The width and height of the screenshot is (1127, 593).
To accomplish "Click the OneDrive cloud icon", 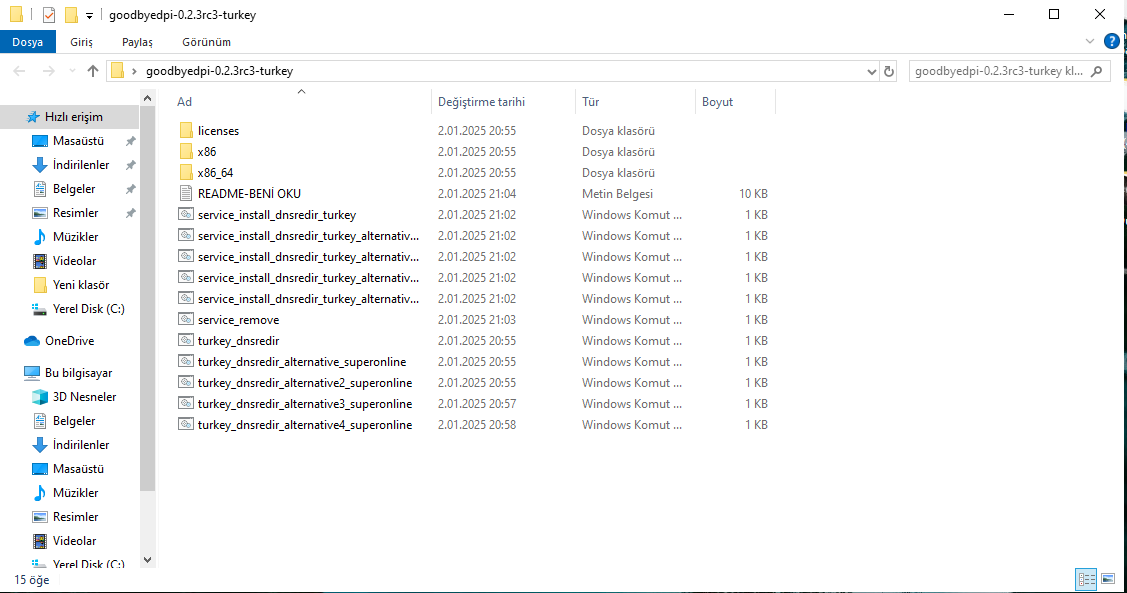I will coord(32,341).
